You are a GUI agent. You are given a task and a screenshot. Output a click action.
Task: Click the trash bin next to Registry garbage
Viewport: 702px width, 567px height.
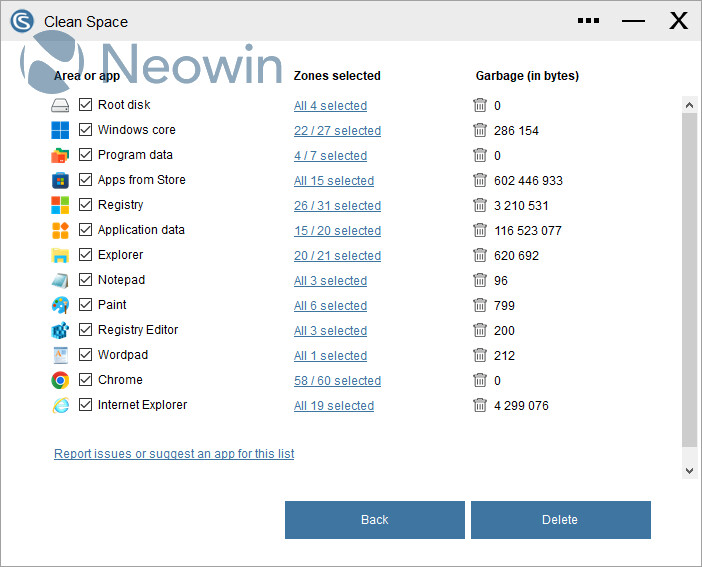coord(480,206)
